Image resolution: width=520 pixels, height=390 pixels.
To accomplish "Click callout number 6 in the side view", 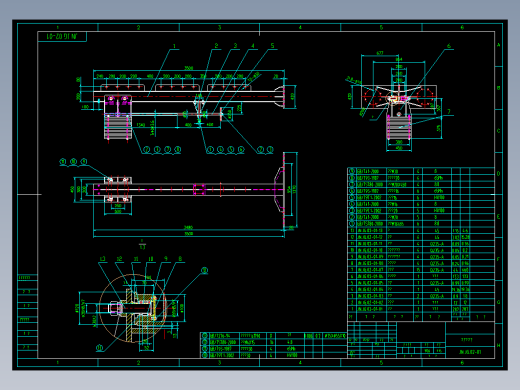I will pyautogui.click(x=449, y=46).
